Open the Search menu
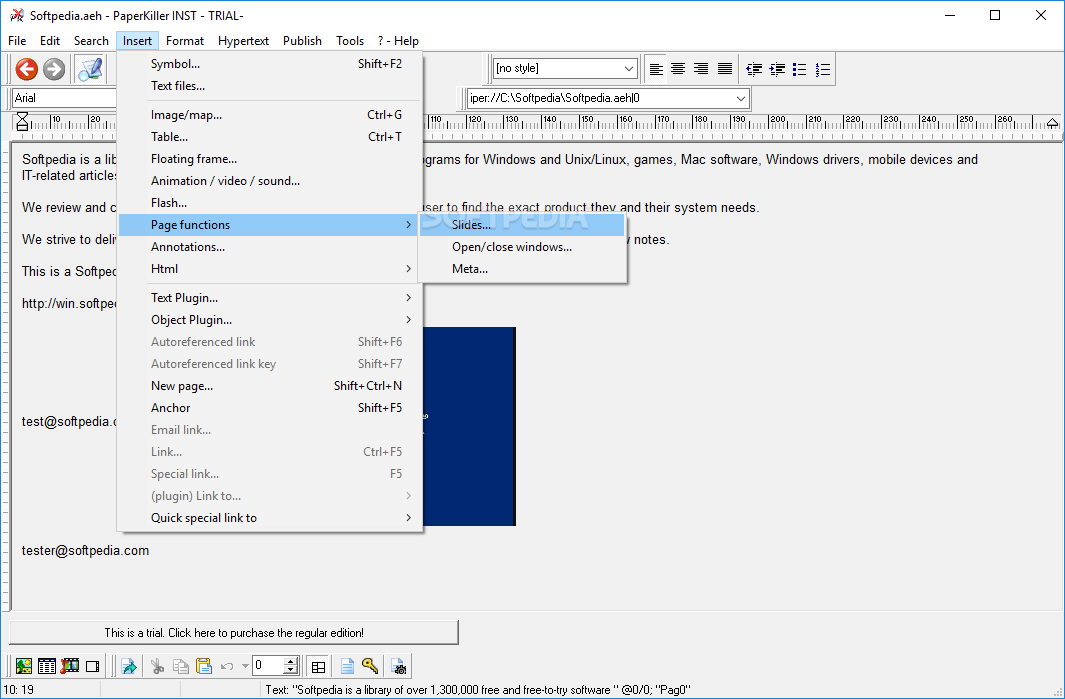Image resolution: width=1065 pixels, height=699 pixels. click(x=91, y=41)
